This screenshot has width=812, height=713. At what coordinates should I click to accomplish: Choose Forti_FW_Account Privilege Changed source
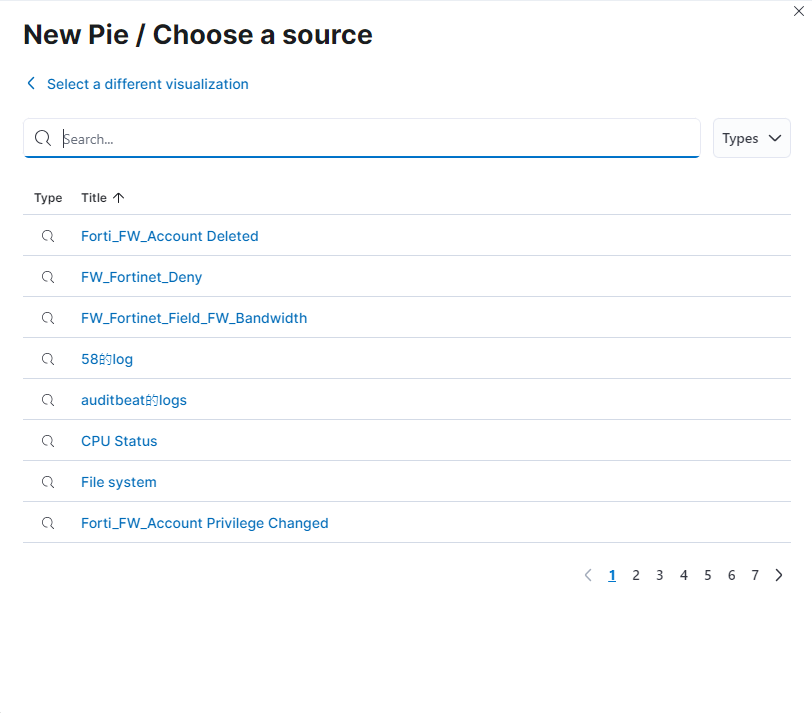205,523
